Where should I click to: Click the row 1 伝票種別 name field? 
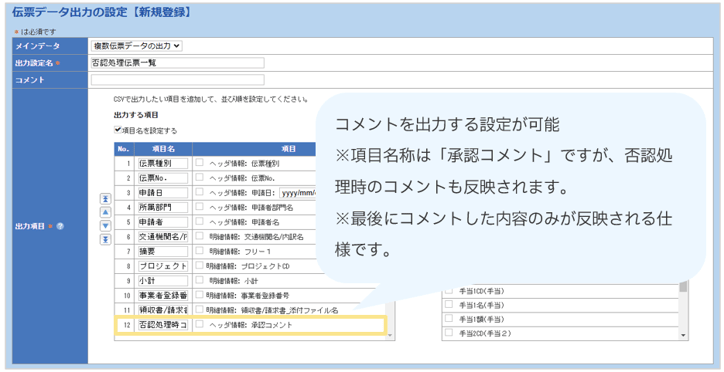(163, 163)
